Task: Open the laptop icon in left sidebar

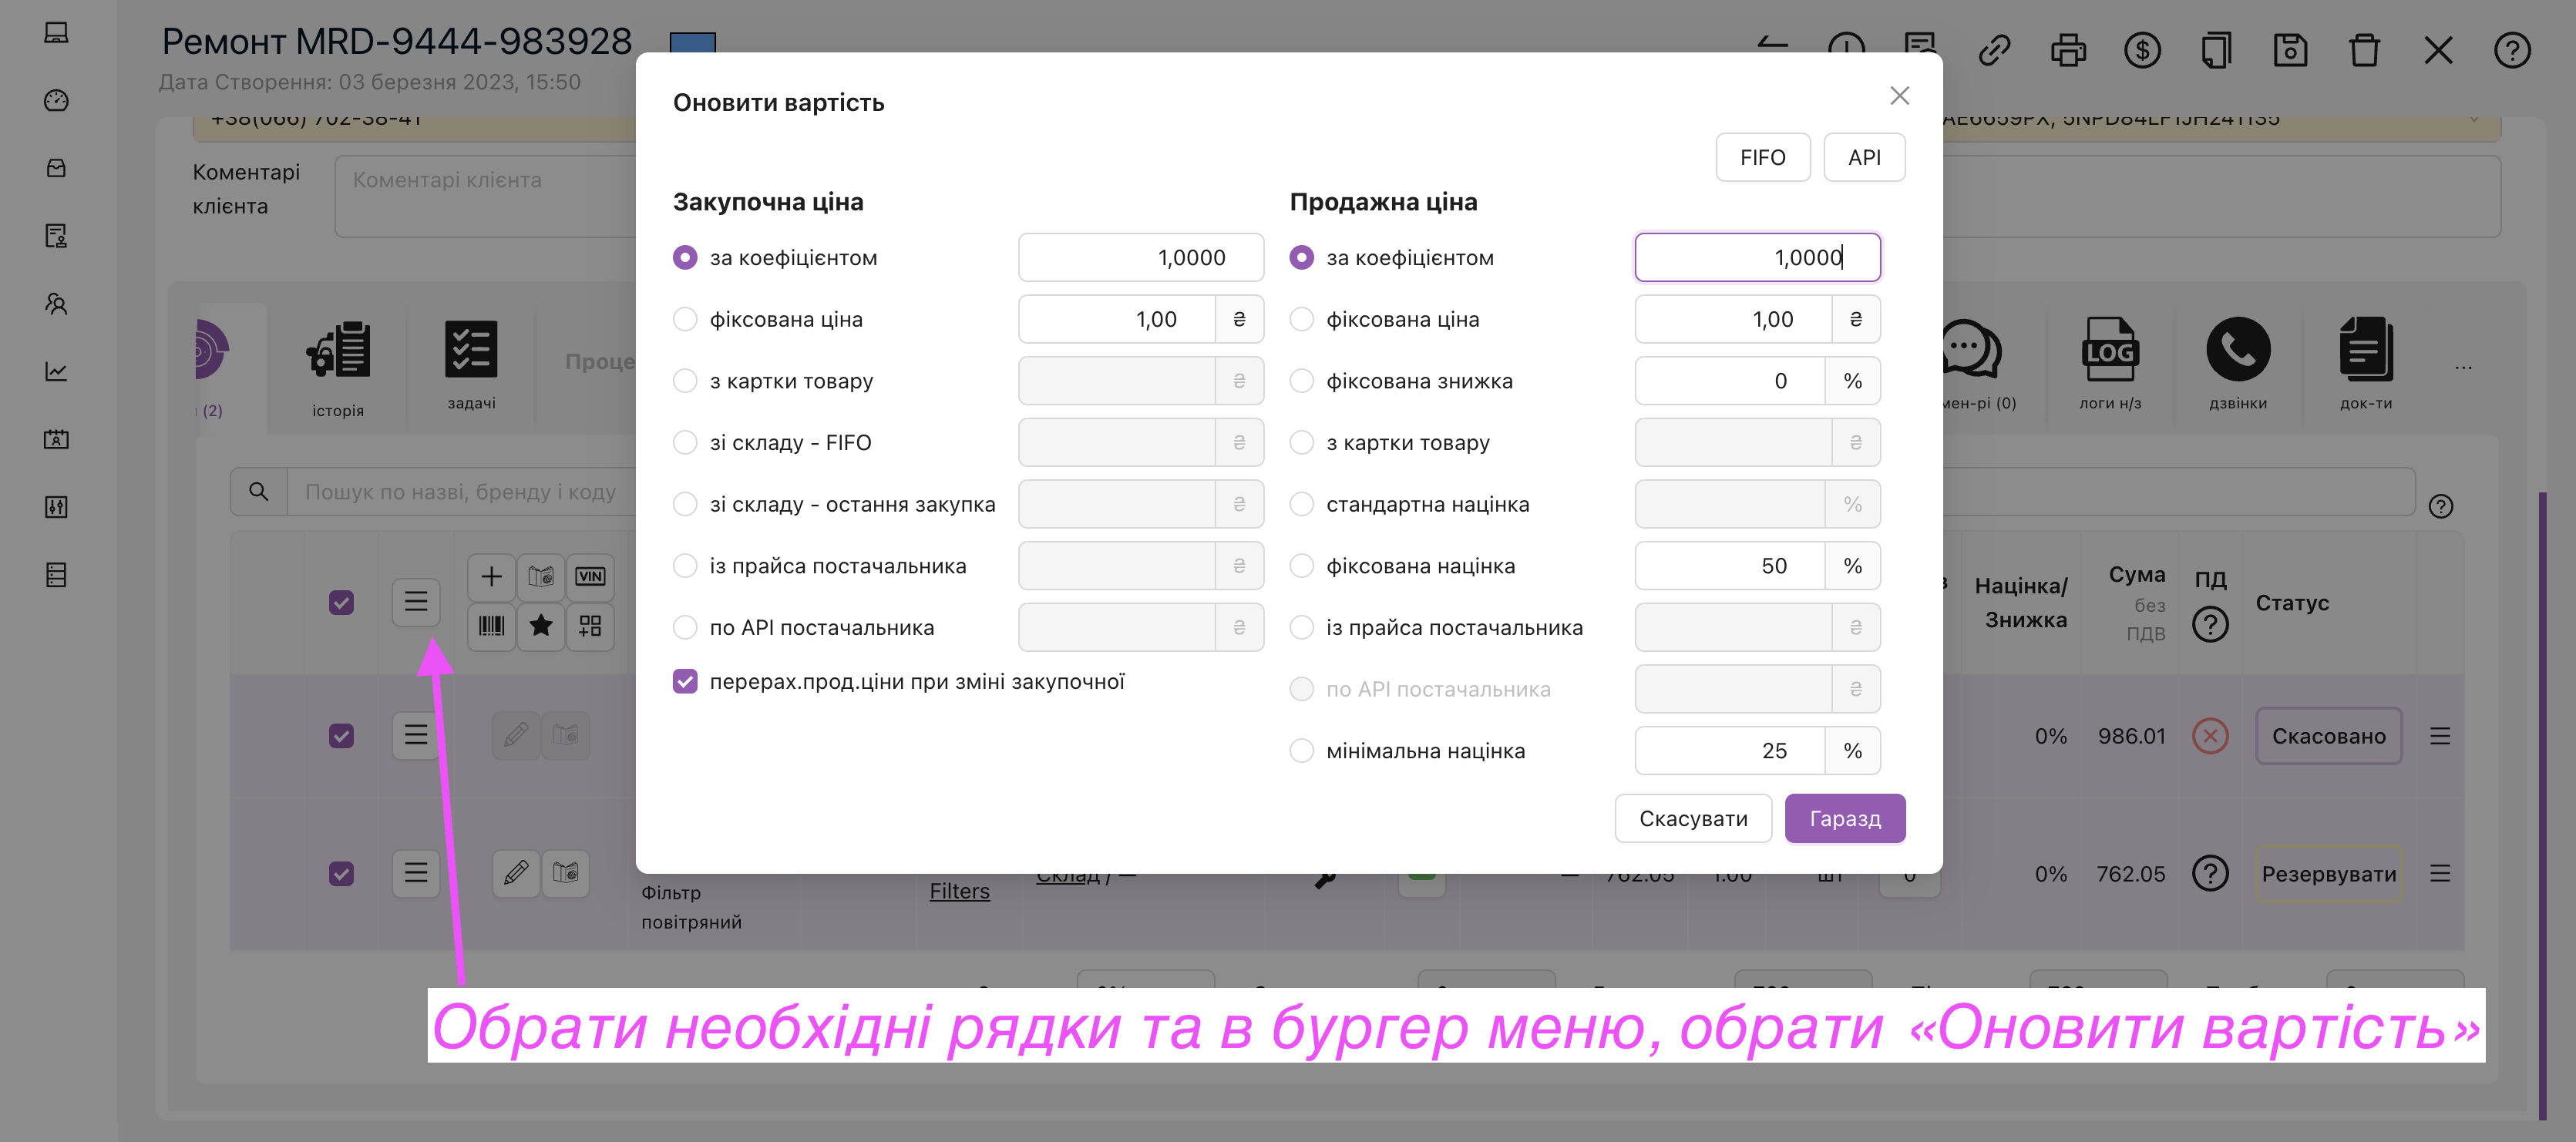Action: tap(56, 33)
